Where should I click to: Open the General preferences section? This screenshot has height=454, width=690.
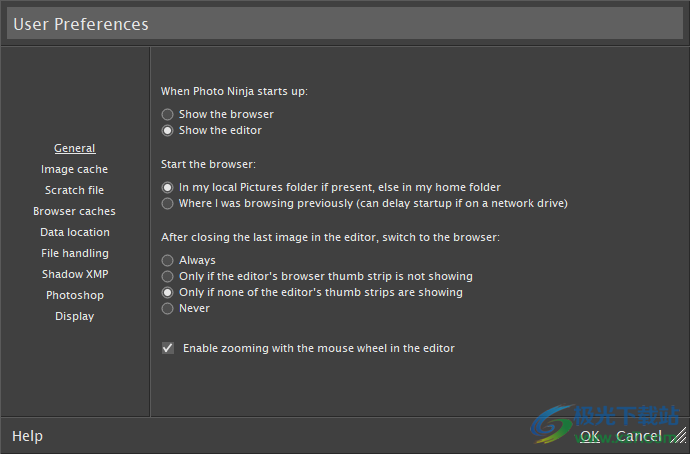[74, 148]
